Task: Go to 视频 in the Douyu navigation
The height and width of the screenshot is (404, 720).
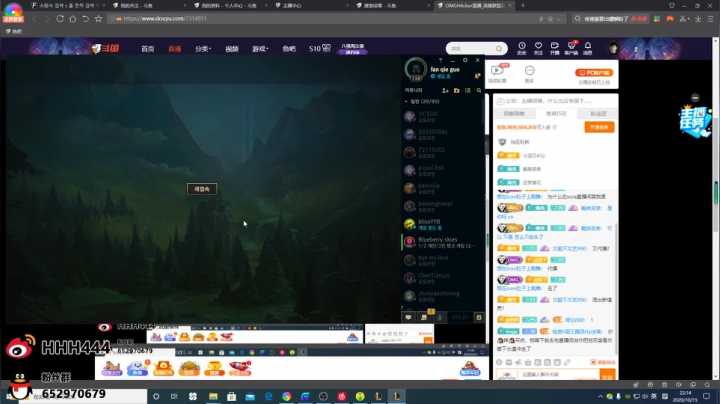Action: (232, 49)
